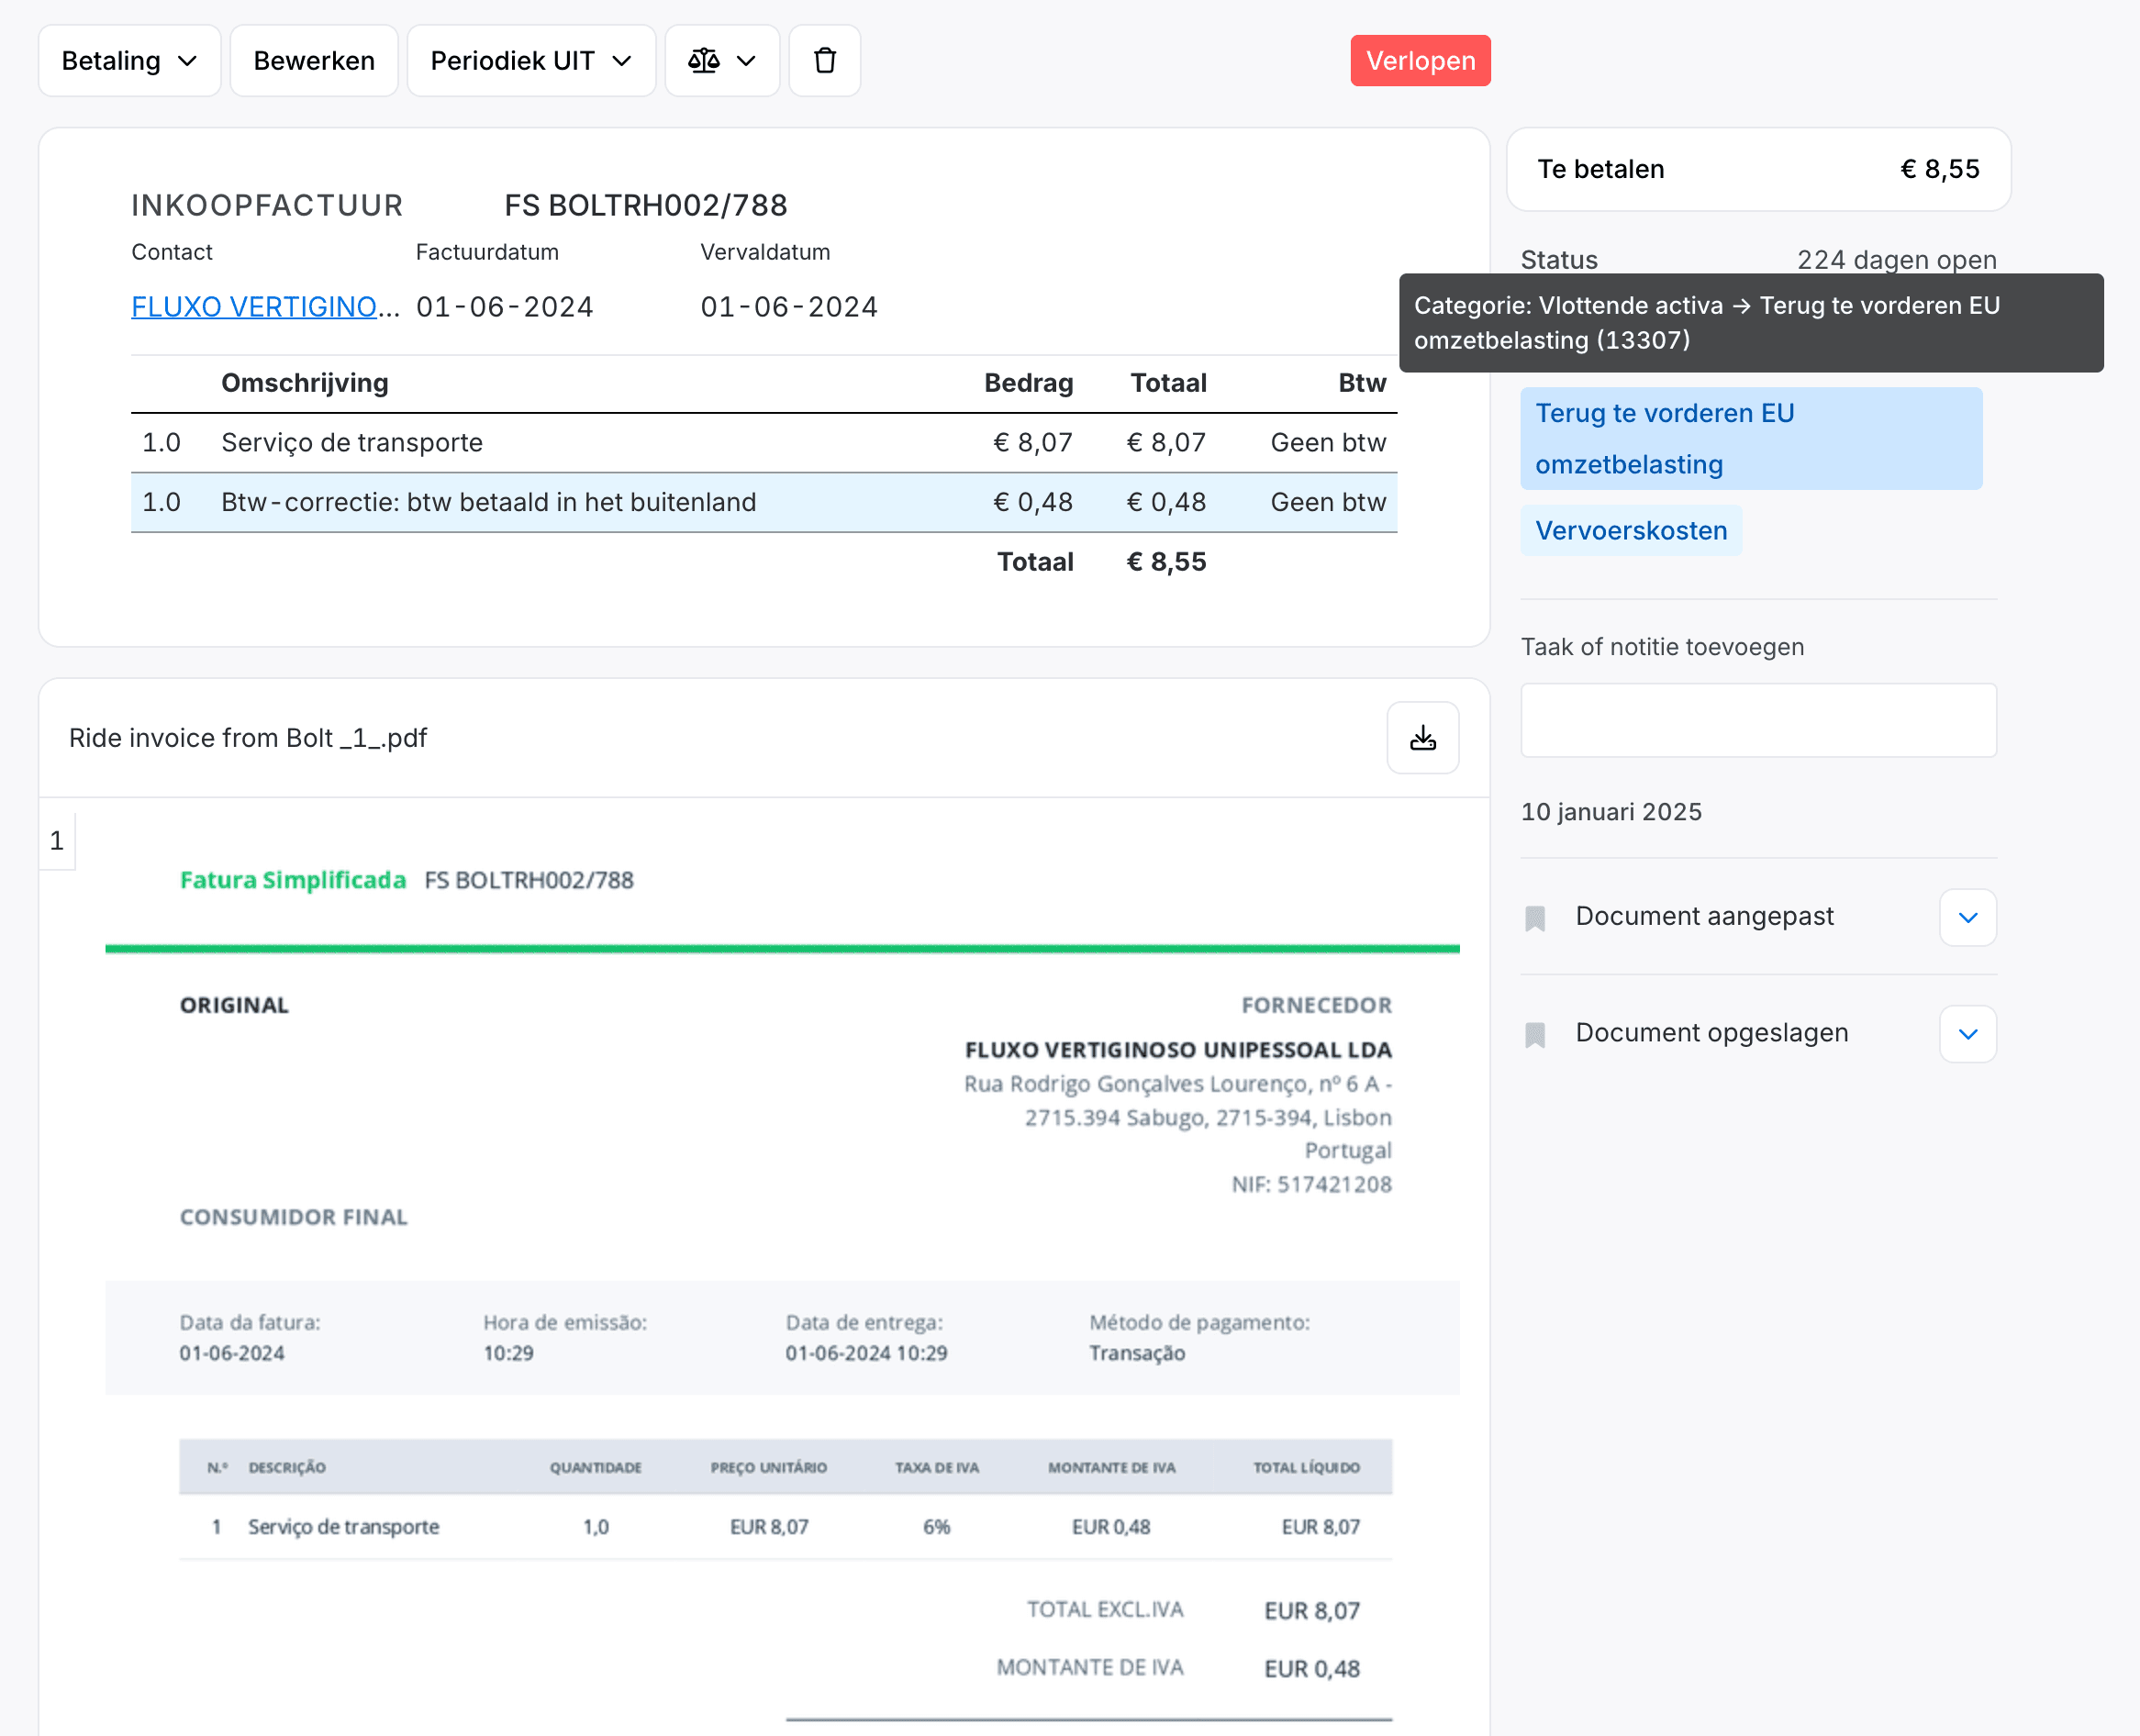2140x1736 pixels.
Task: Open the balance scale icon menu
Action: pos(721,61)
